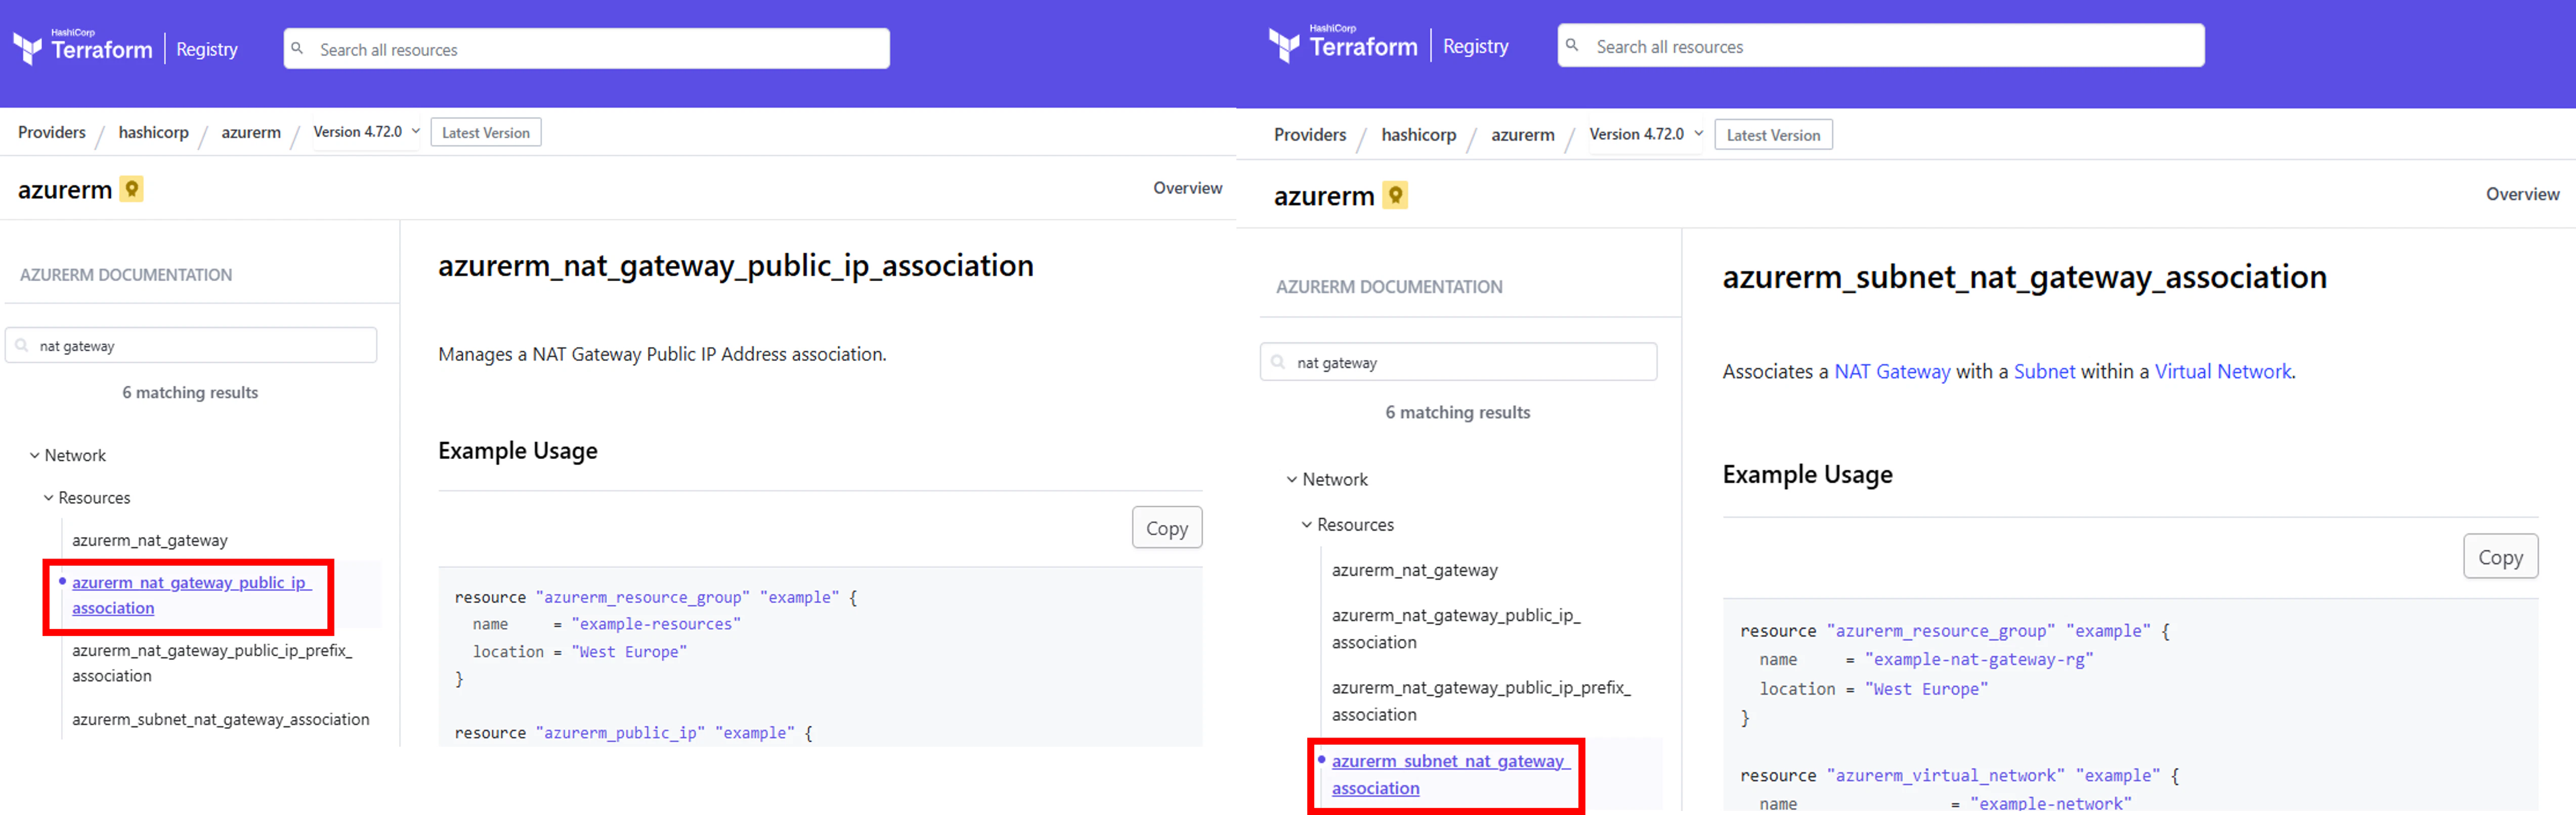Click the nat gateway filter box, left sidebar
The width and height of the screenshot is (2576, 815).
point(191,345)
